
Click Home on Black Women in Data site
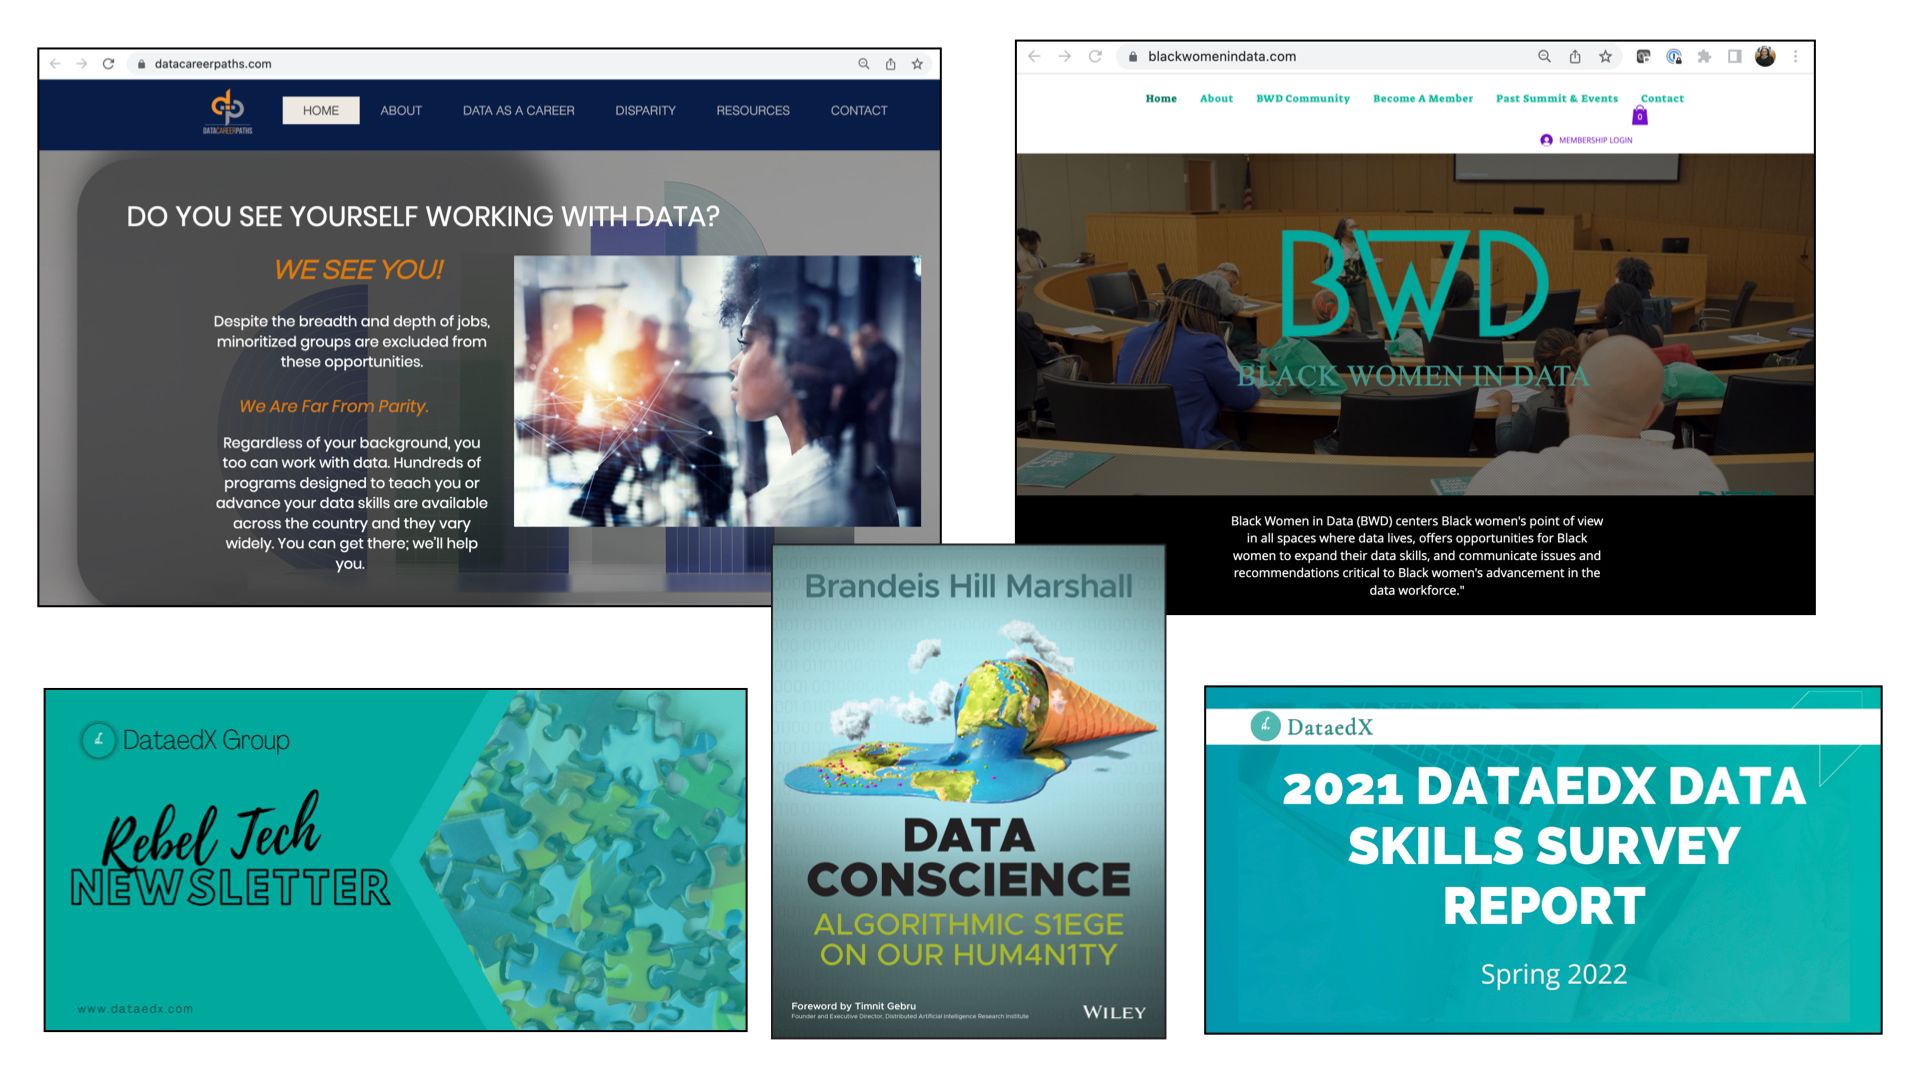pos(1161,99)
